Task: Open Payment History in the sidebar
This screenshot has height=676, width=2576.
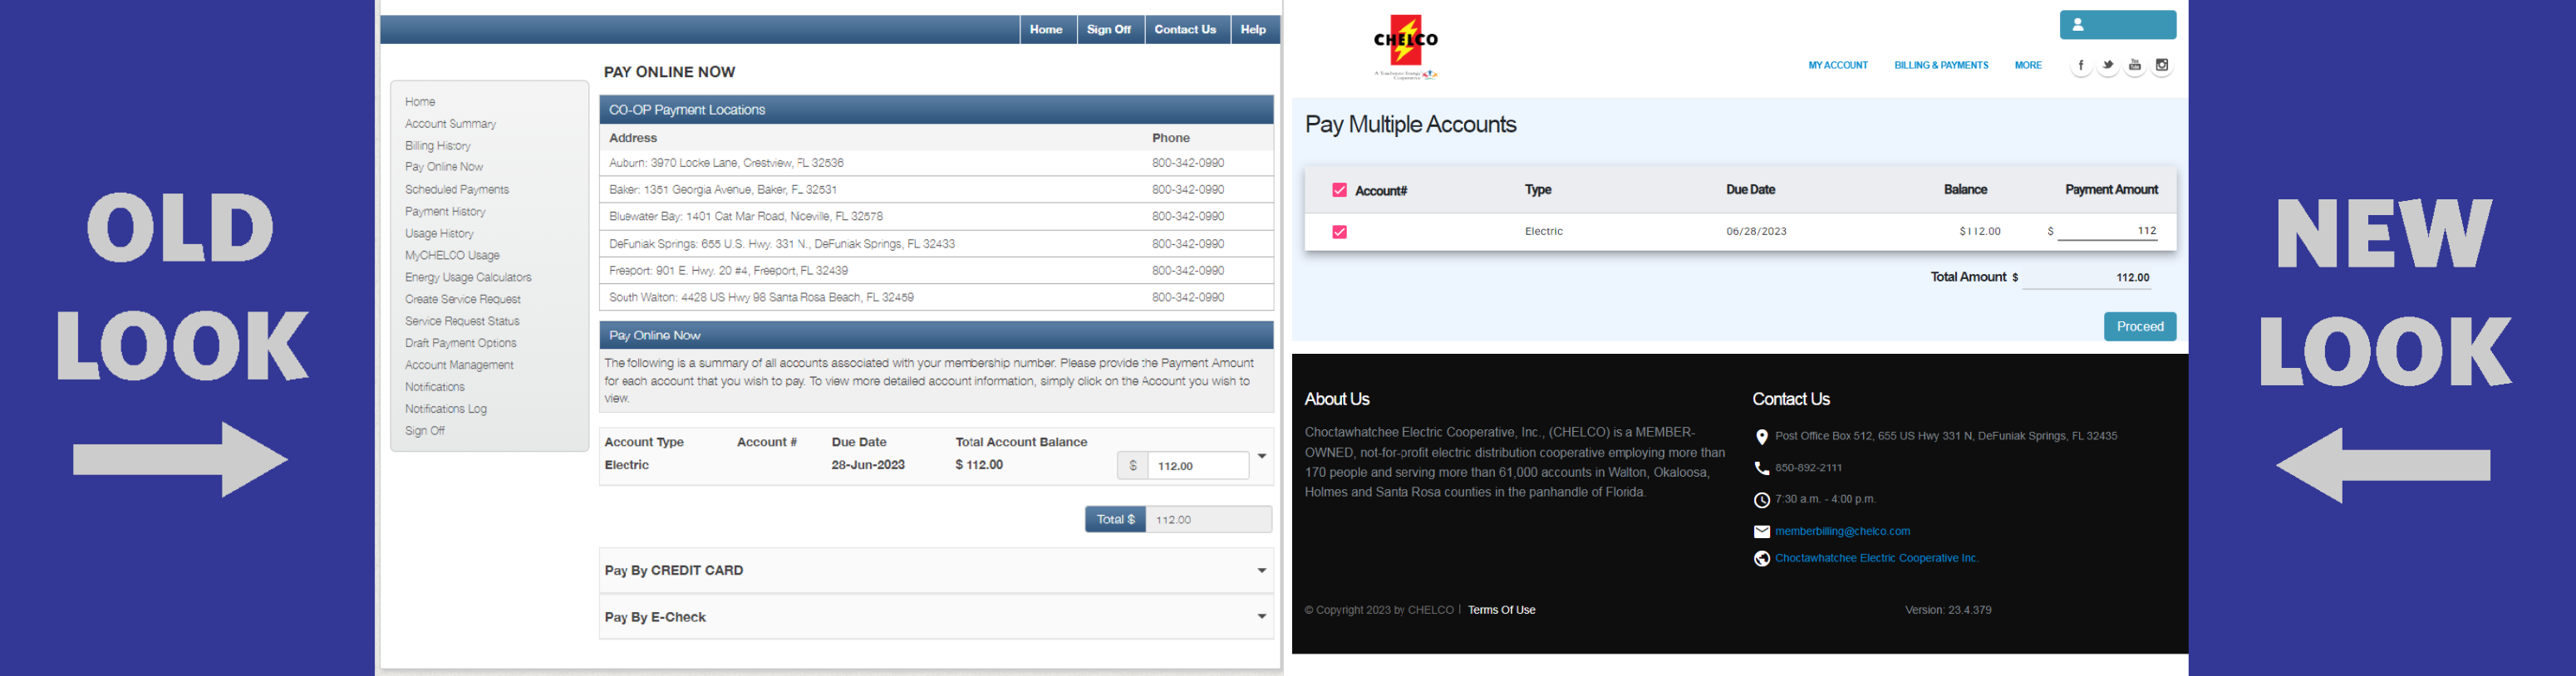Action: pos(445,212)
